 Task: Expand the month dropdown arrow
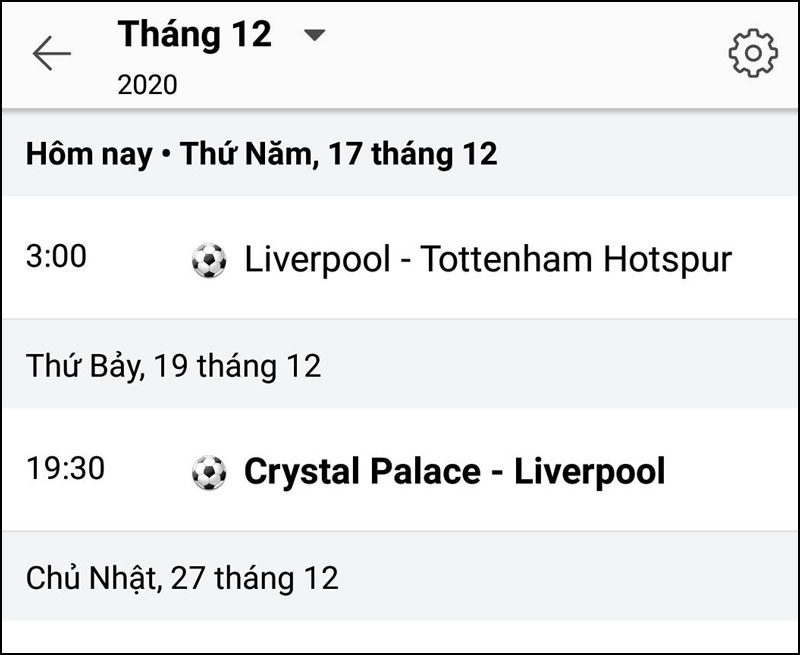pos(314,35)
